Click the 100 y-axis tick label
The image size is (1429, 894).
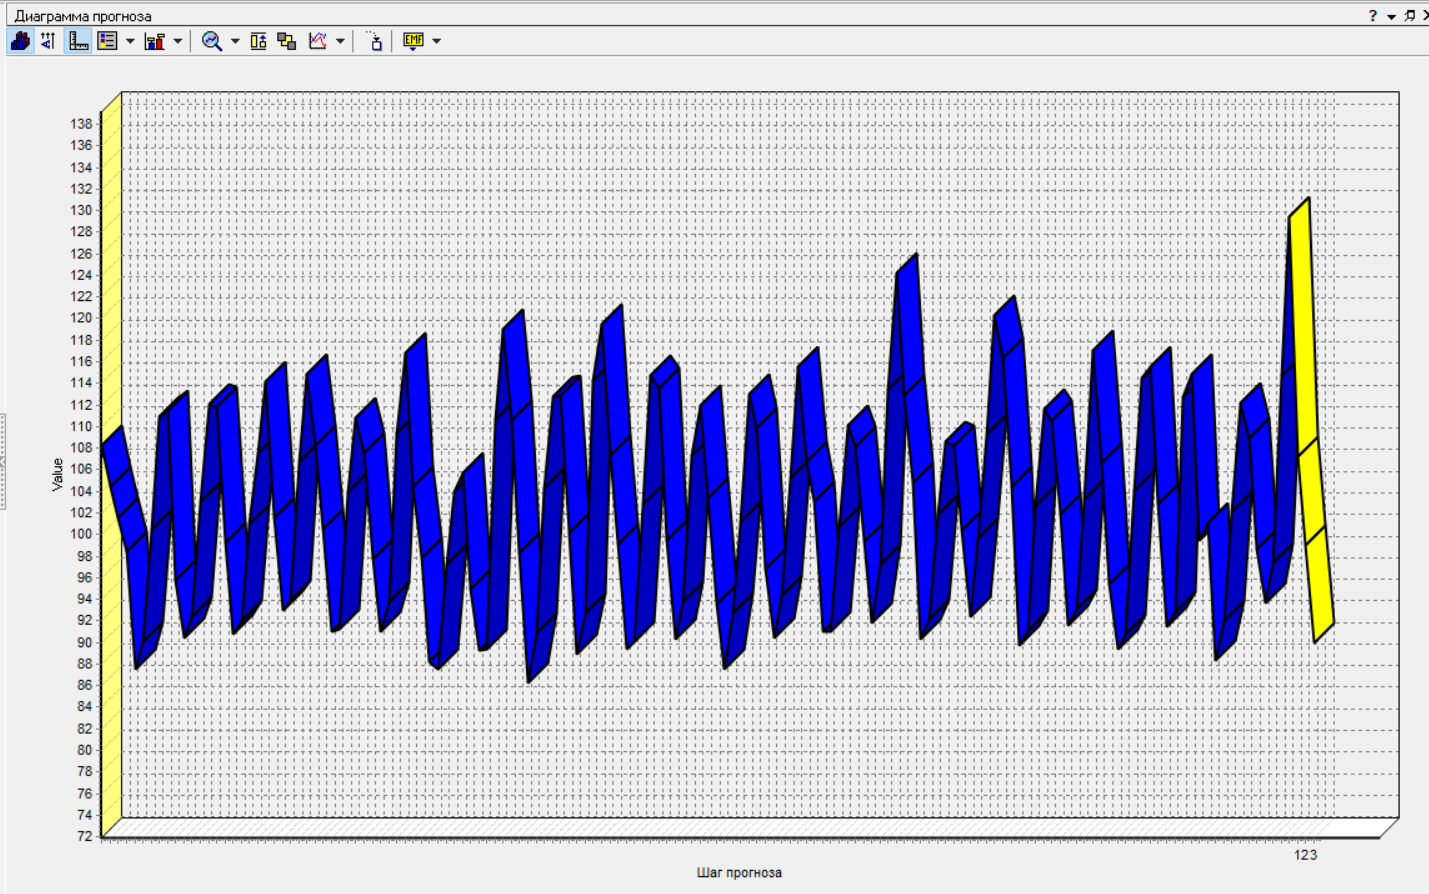[81, 534]
